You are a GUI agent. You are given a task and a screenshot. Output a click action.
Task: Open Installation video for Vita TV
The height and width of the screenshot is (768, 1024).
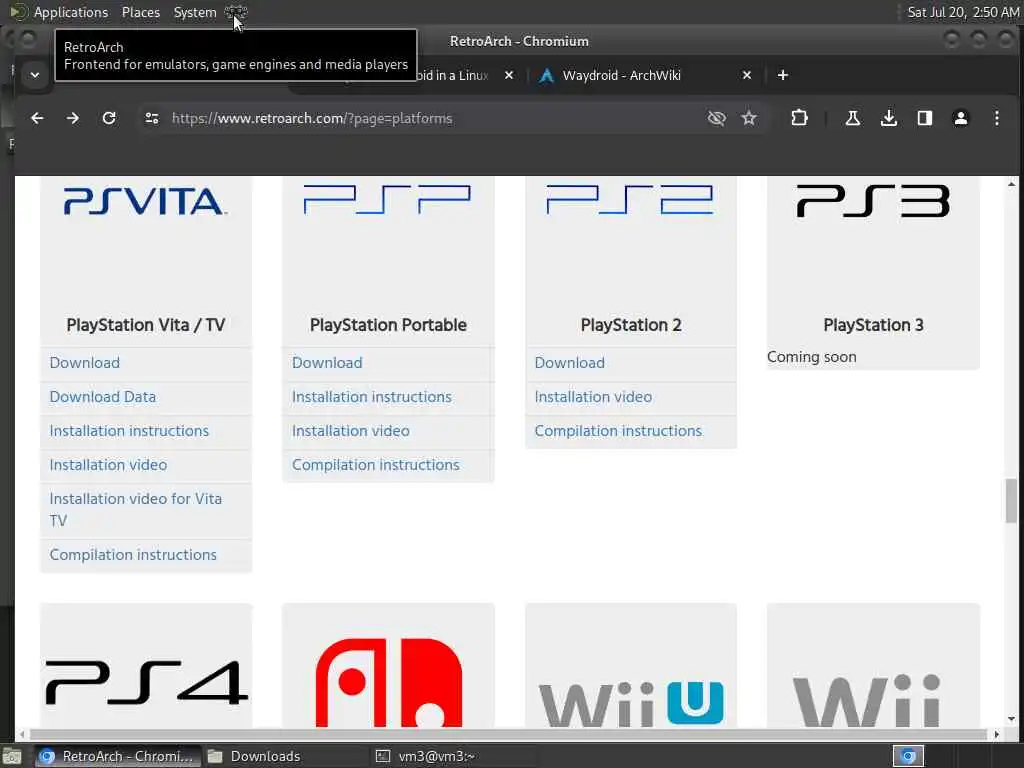point(136,509)
